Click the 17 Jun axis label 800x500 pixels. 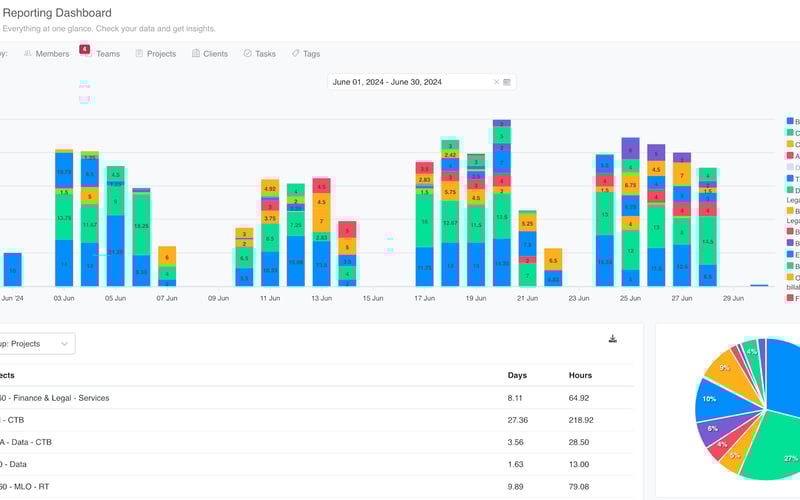pyautogui.click(x=424, y=298)
